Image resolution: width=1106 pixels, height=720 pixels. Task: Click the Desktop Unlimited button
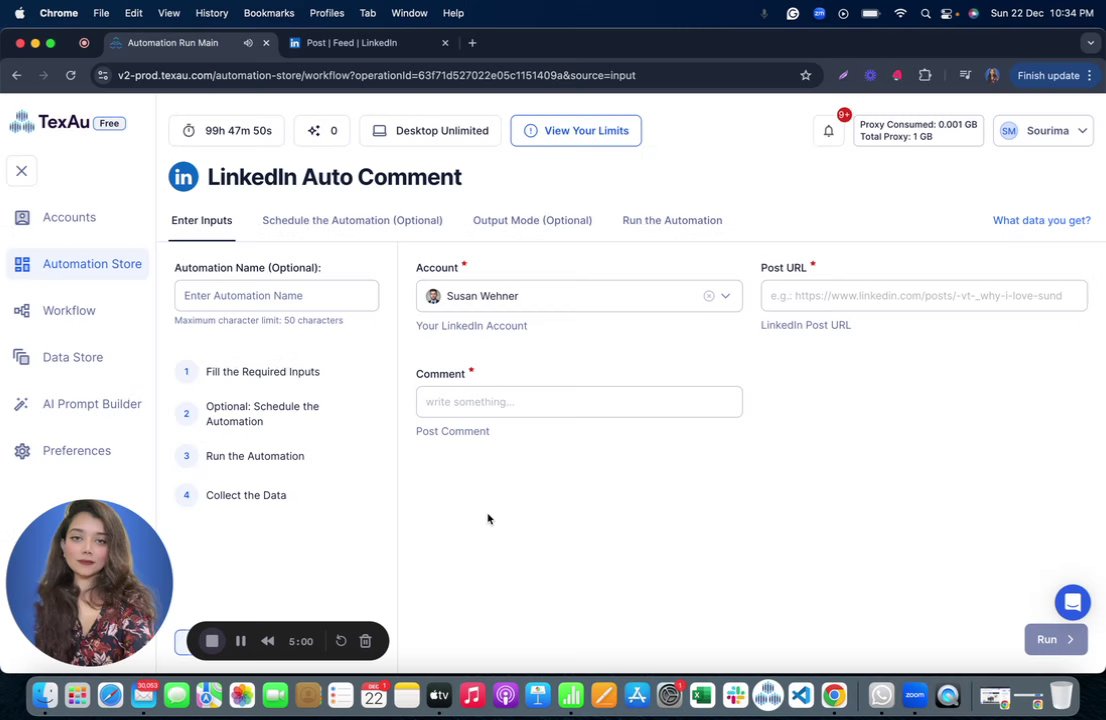[x=430, y=130]
